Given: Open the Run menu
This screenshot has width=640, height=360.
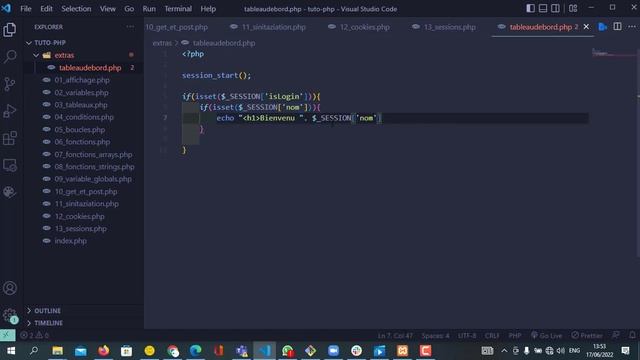Looking at the screenshot, I should 149,9.
